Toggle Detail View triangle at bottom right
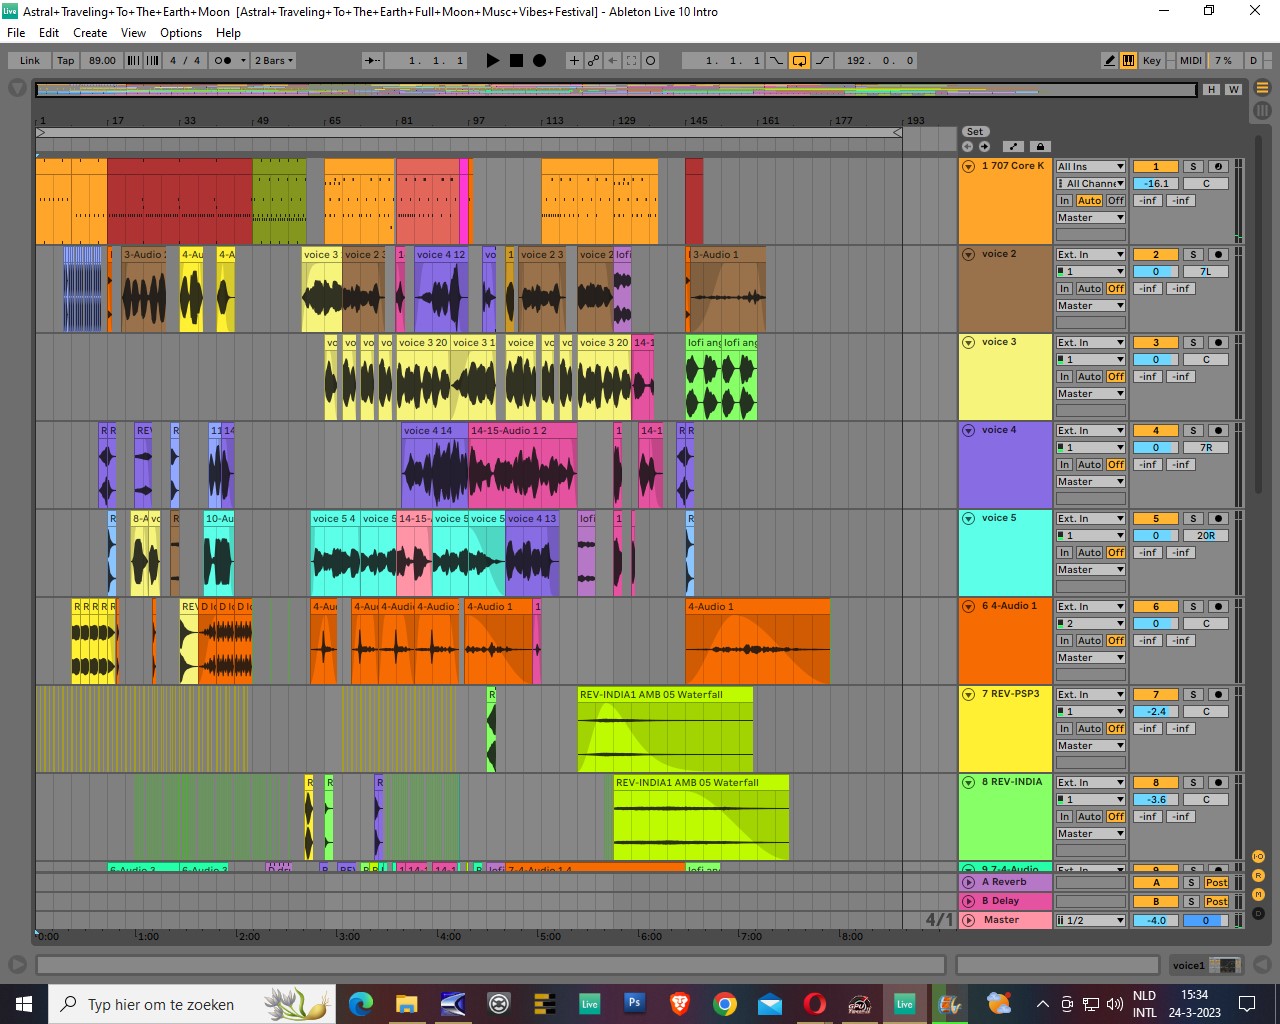The height and width of the screenshot is (1024, 1280). click(1262, 965)
